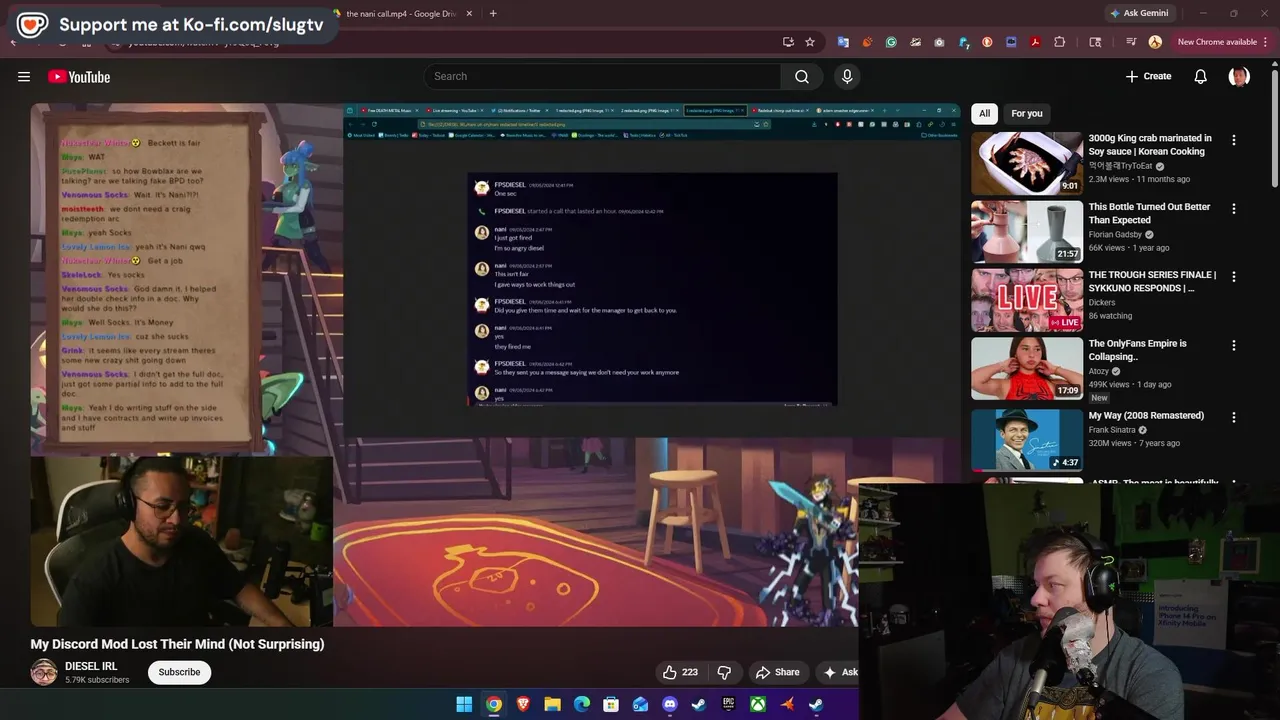This screenshot has width=1280, height=720.
Task: Click the search magnifier button
Action: click(x=802, y=76)
